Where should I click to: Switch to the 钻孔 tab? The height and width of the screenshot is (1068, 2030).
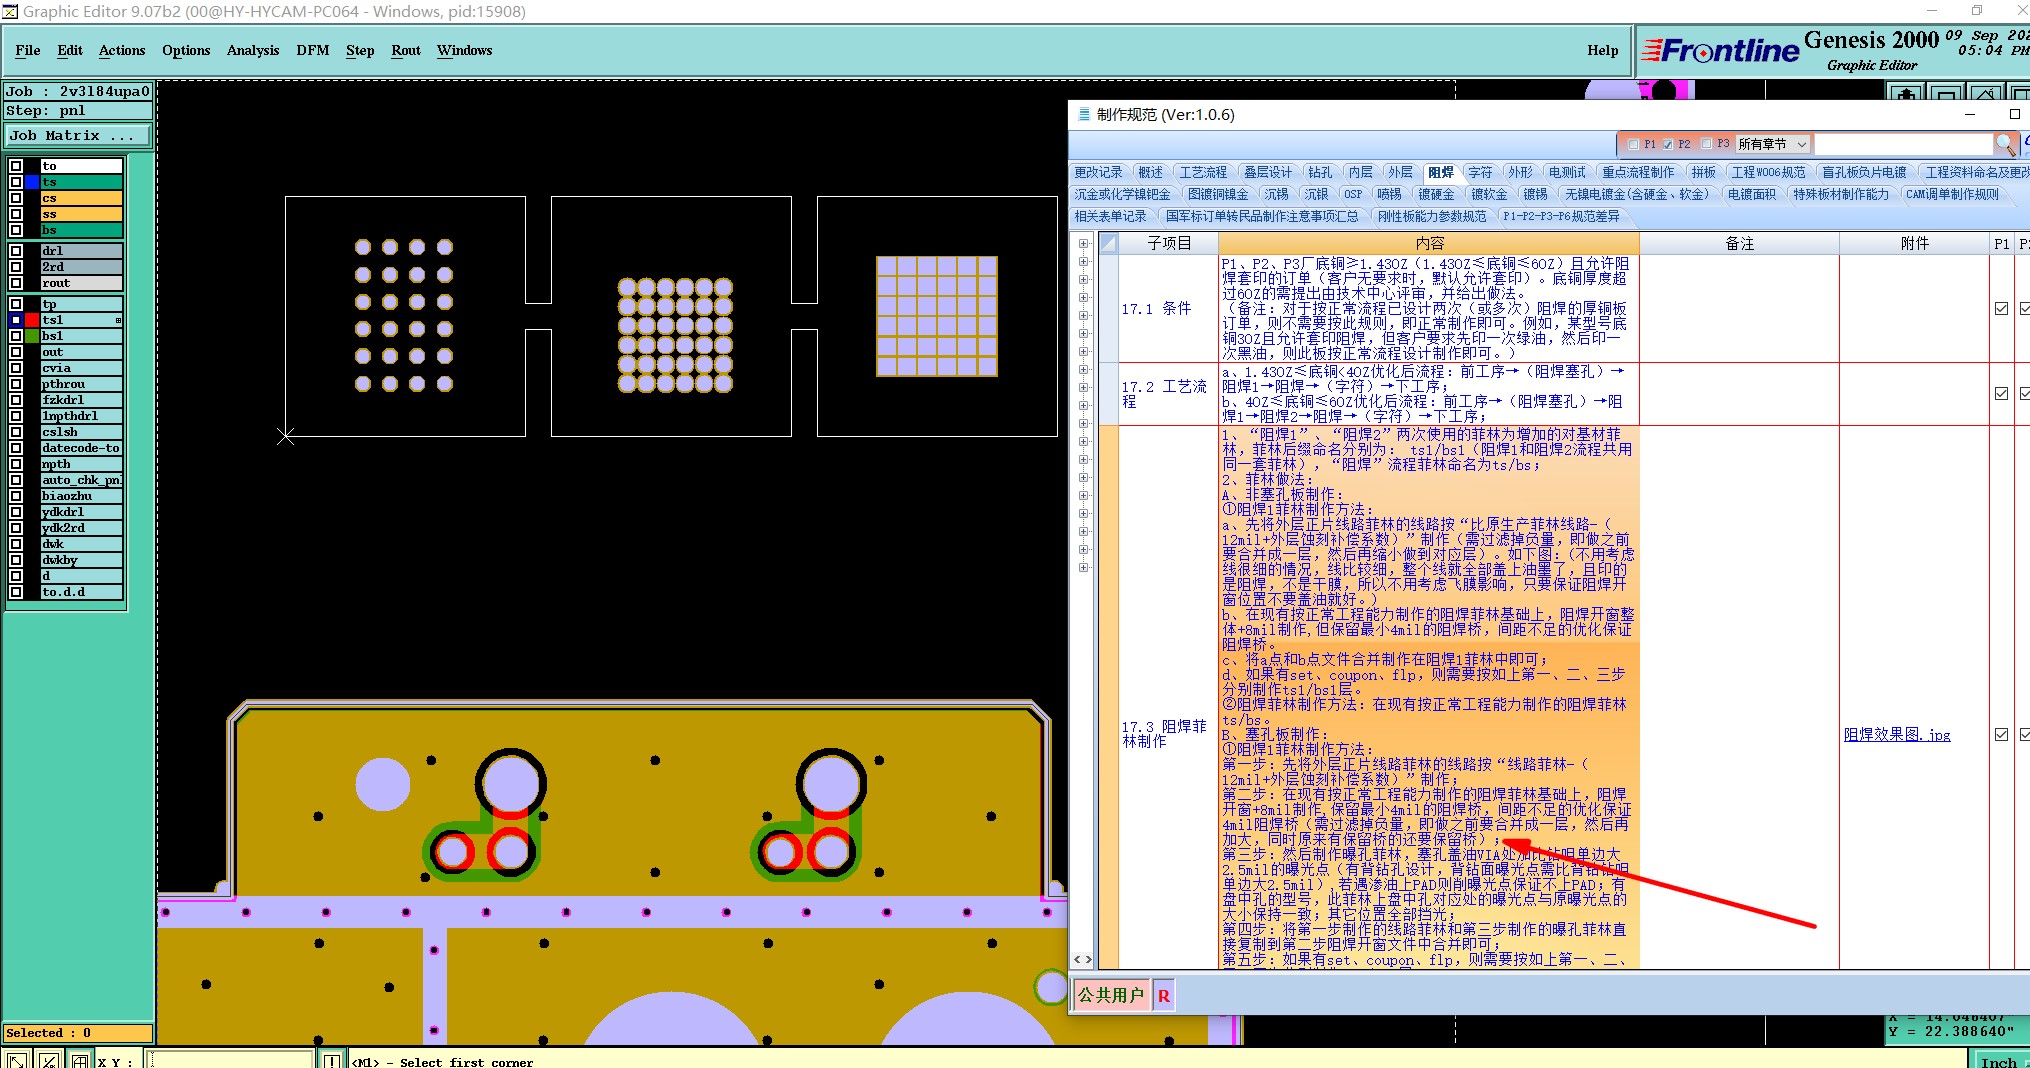coord(1320,172)
